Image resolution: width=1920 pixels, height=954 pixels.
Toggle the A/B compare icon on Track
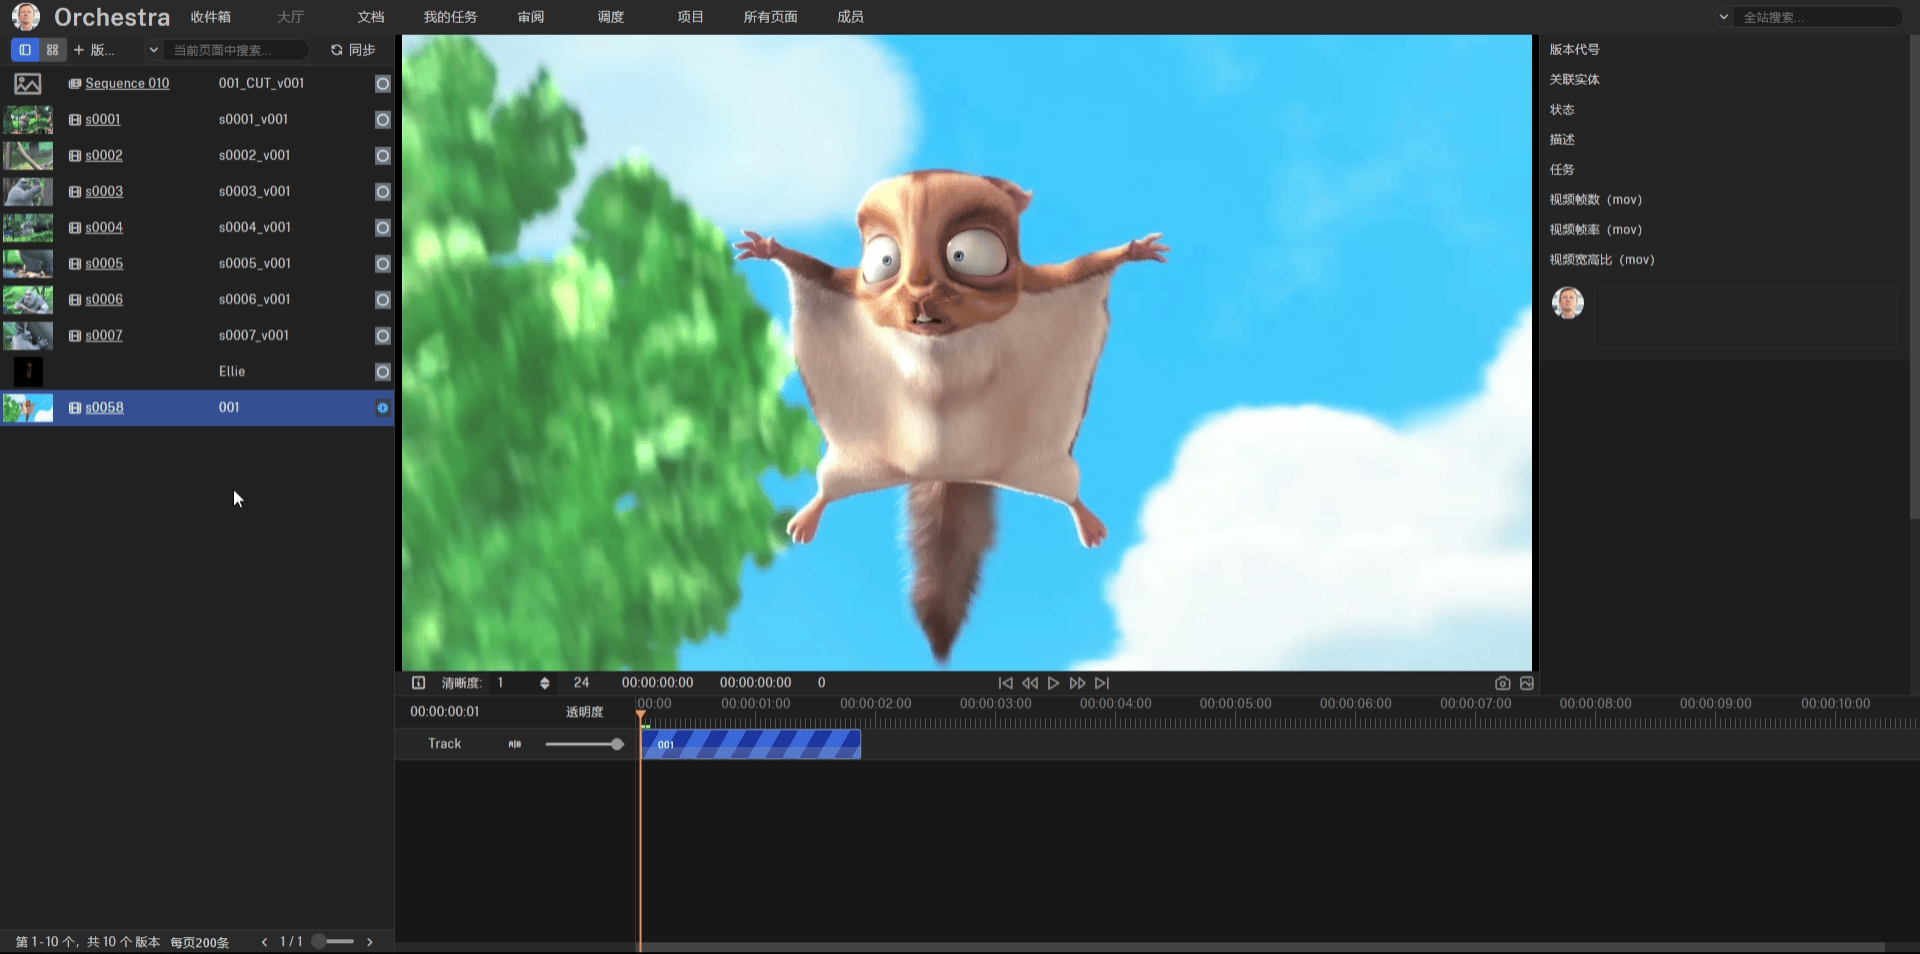pyautogui.click(x=515, y=744)
